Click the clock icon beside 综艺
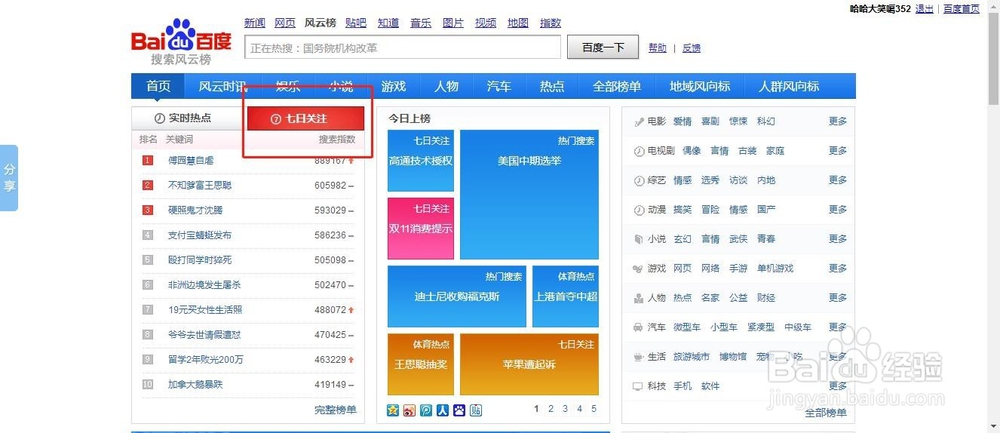 tap(638, 180)
